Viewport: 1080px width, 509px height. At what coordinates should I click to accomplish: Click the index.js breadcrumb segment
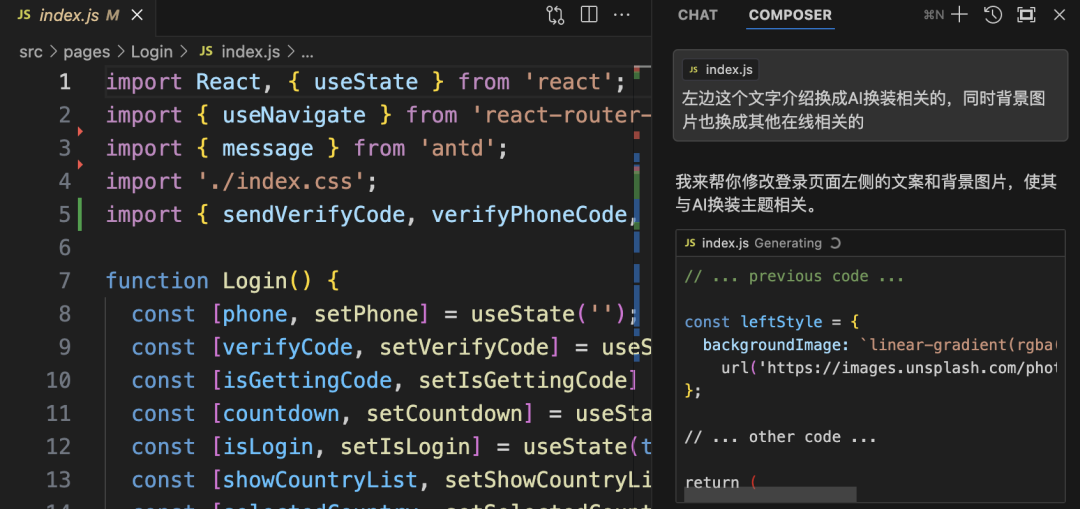click(x=251, y=52)
